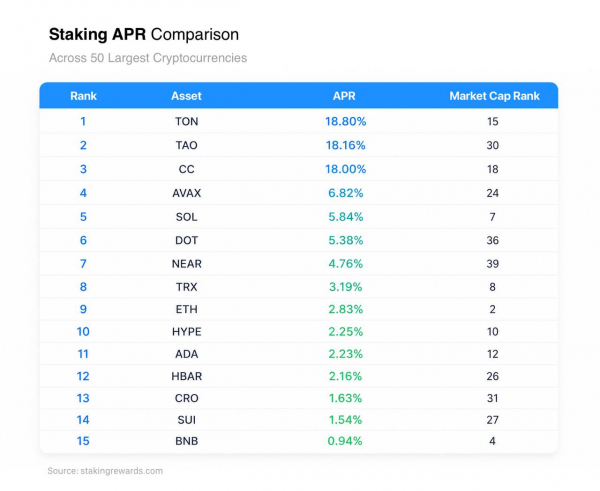Select the NEAR asset entry

point(186,264)
